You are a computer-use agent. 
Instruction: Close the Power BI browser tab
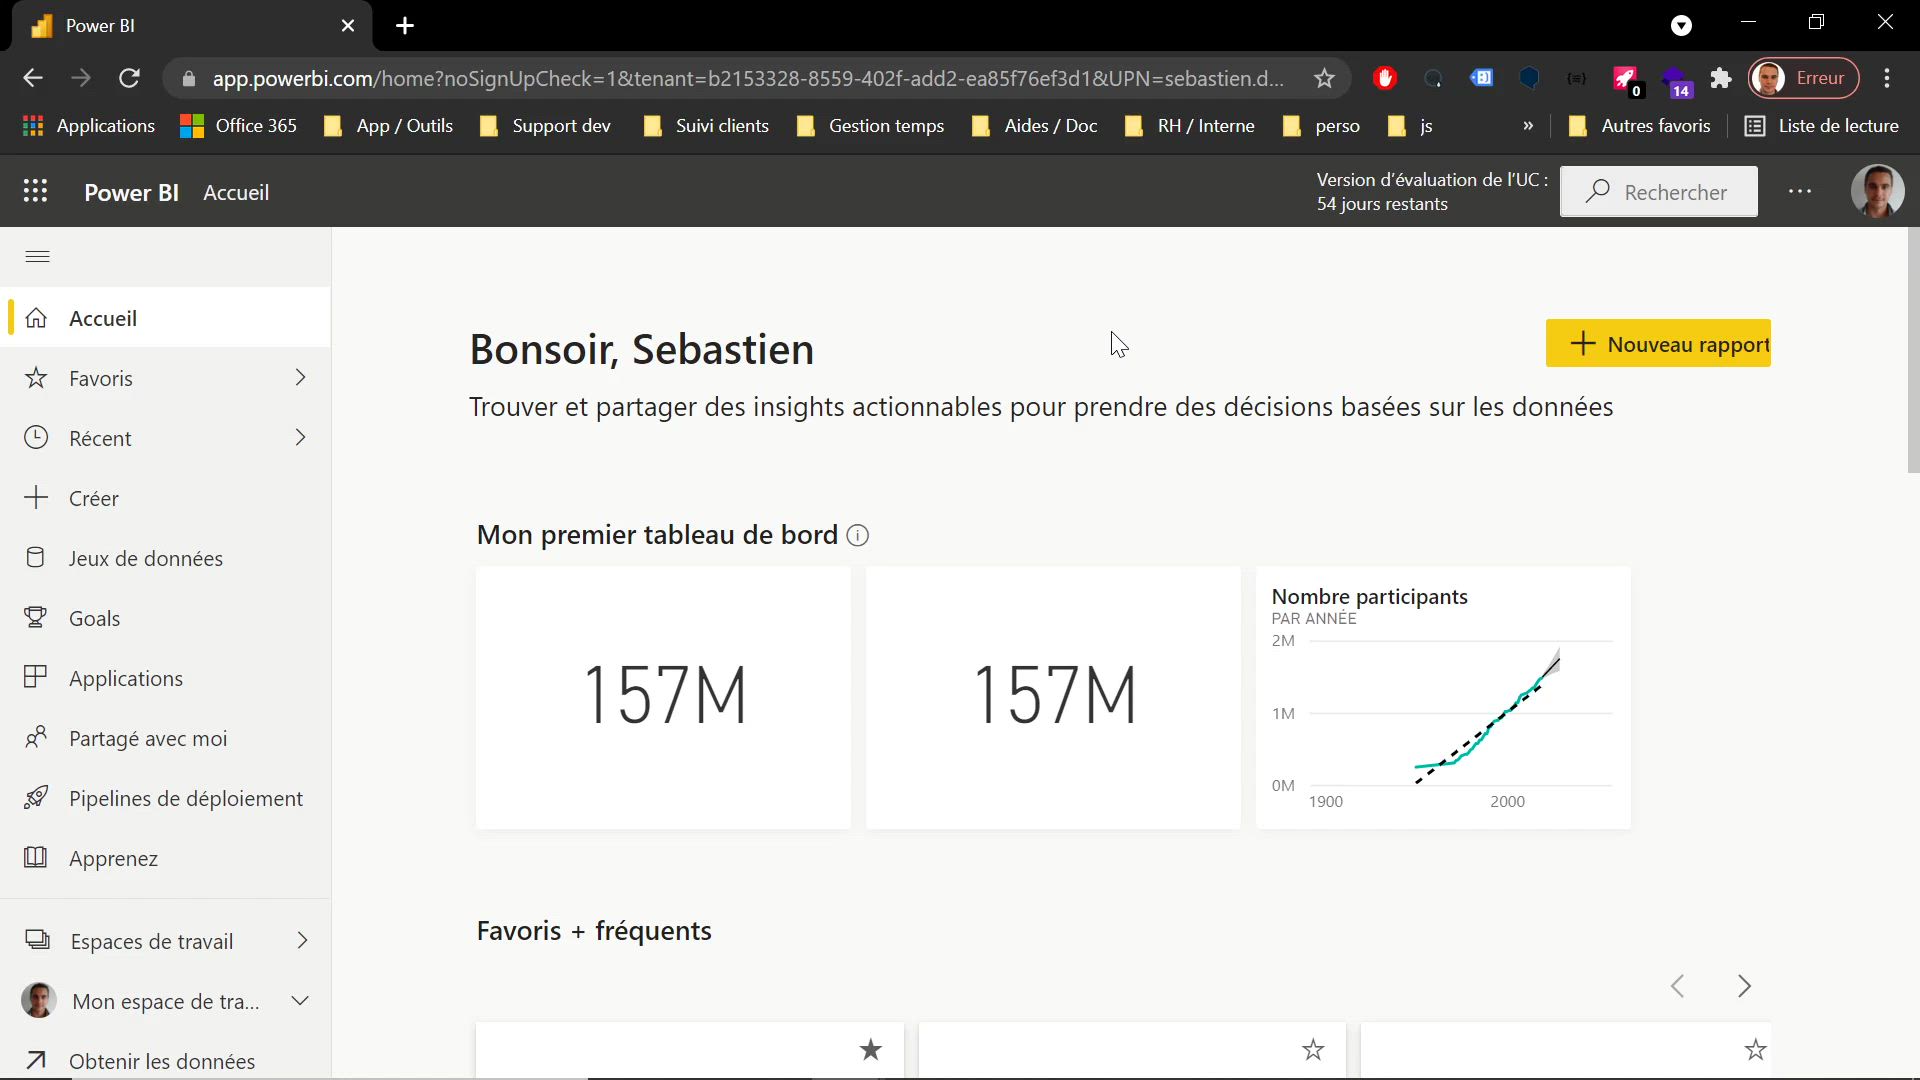click(348, 26)
